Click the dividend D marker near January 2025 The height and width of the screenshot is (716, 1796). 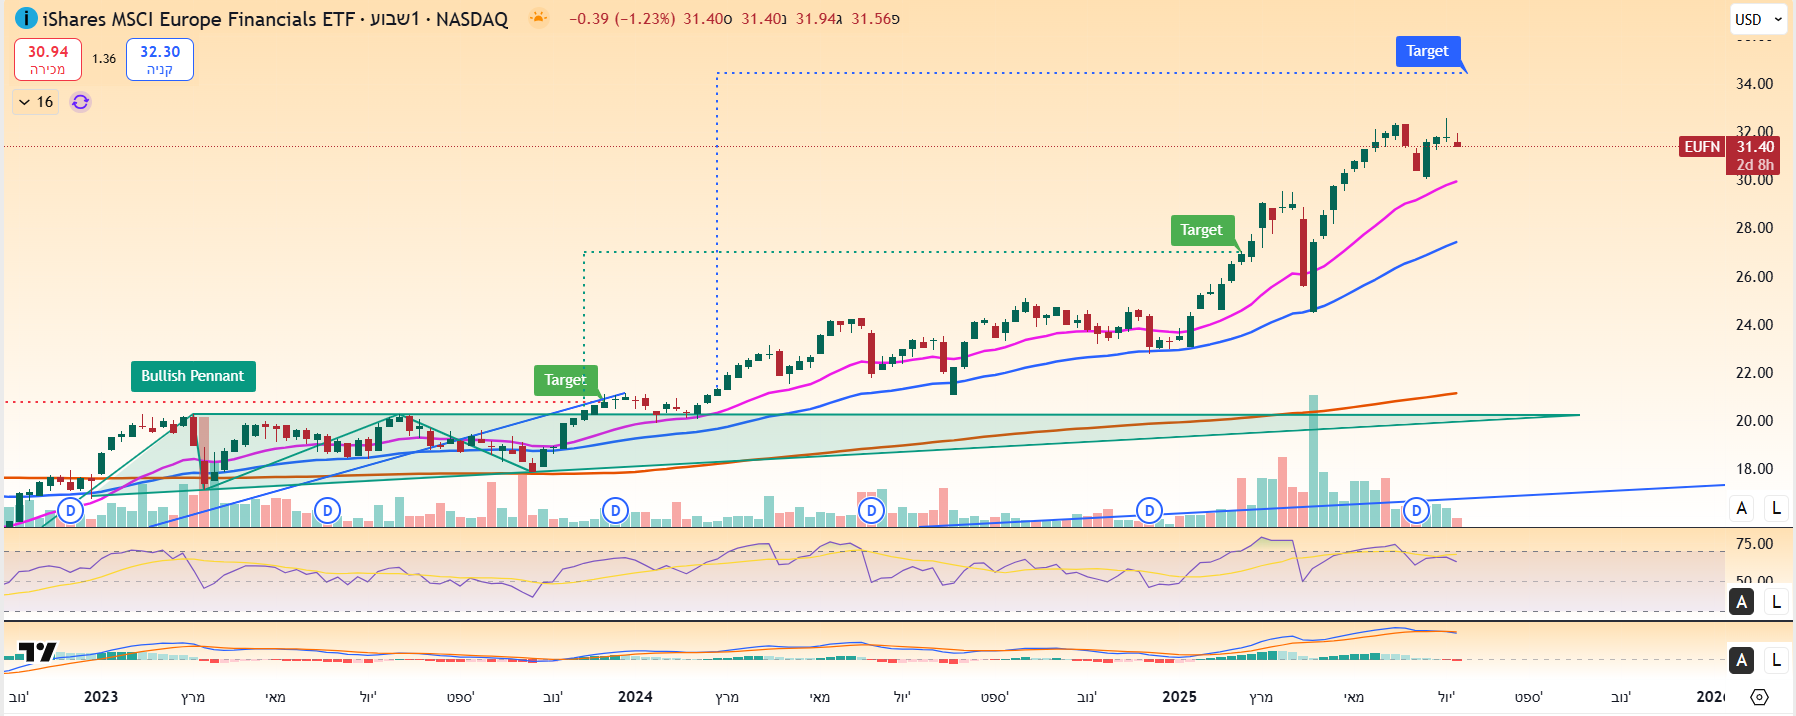(1150, 511)
